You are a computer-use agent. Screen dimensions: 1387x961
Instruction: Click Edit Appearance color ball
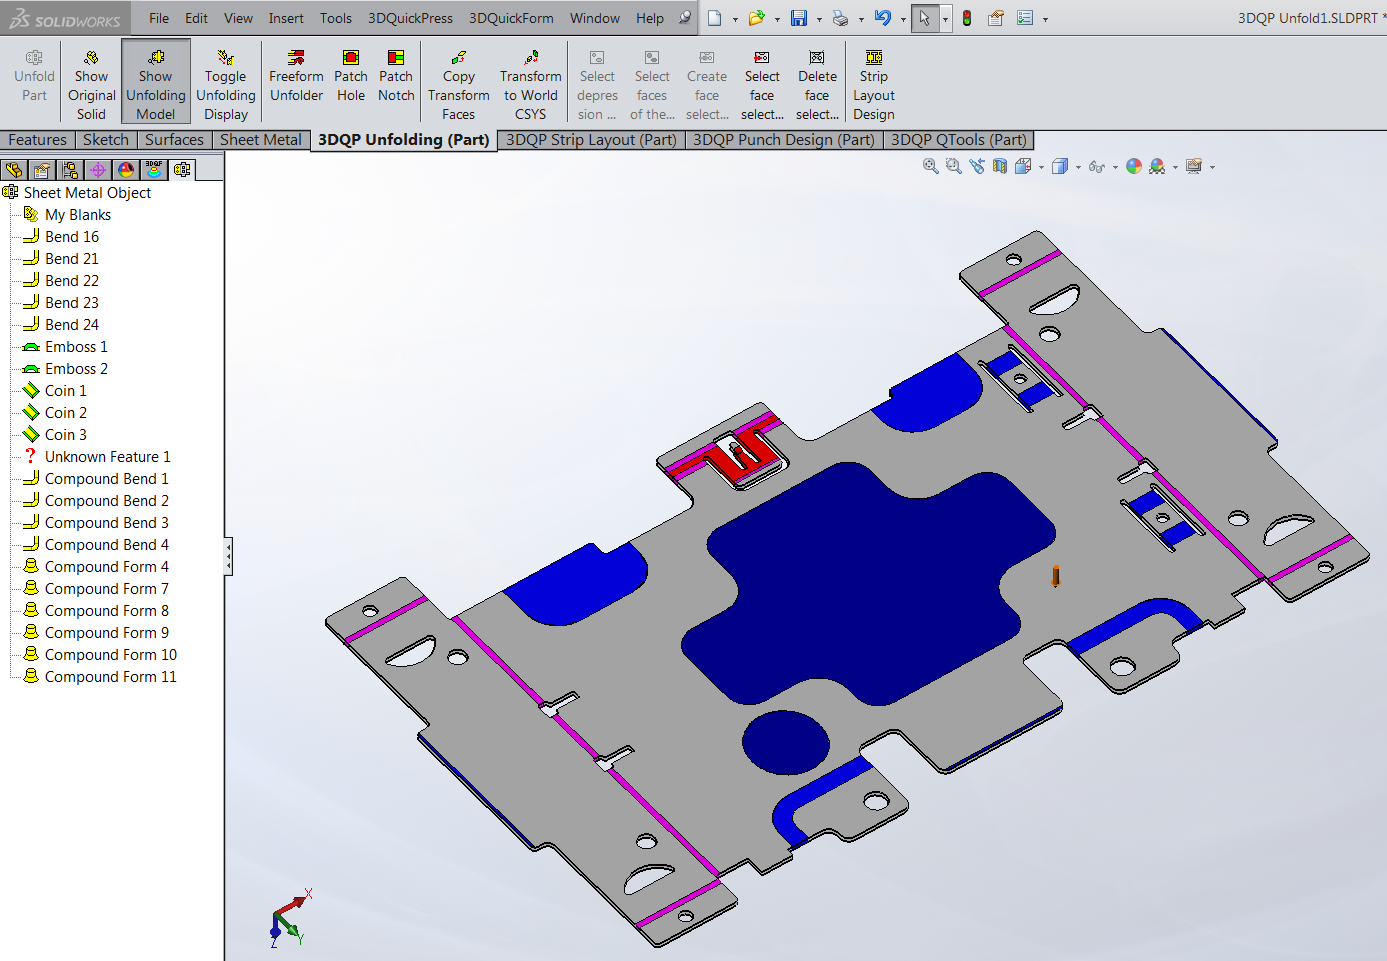(1134, 167)
